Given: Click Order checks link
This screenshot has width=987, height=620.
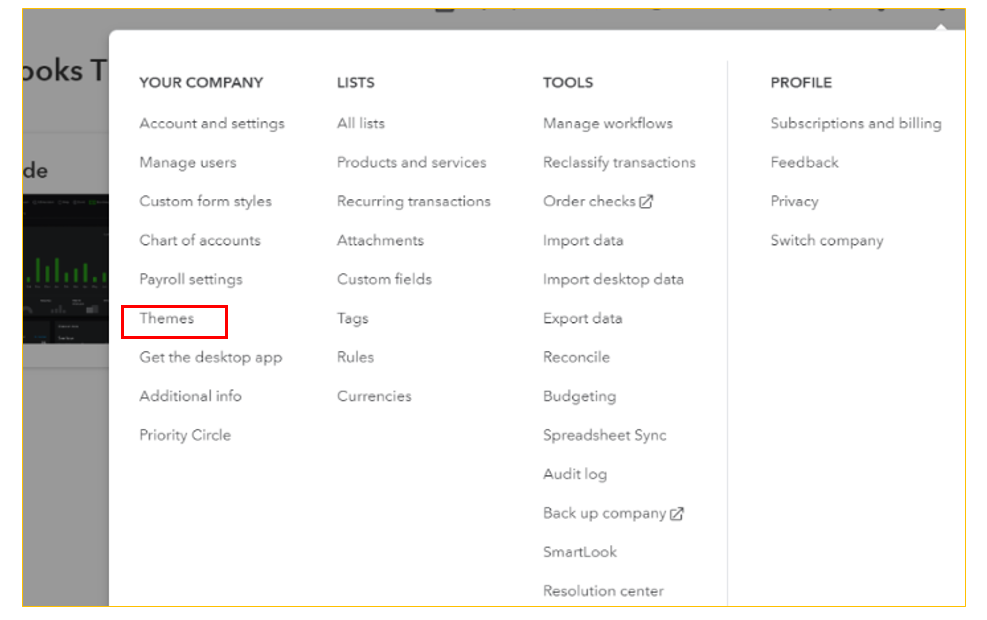Looking at the screenshot, I should [589, 201].
